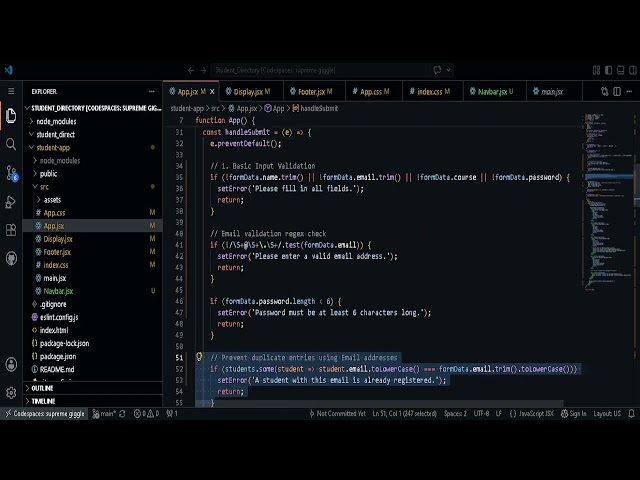Open App.css in the file explorer
The image size is (640, 480).
(93, 213)
